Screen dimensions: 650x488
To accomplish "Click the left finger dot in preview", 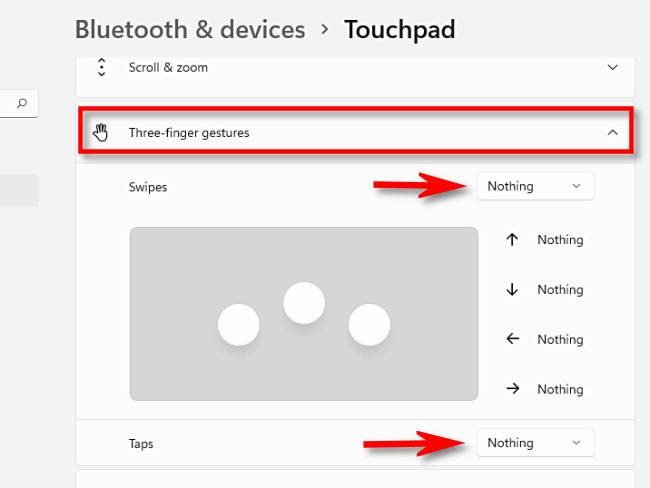I will click(x=239, y=325).
